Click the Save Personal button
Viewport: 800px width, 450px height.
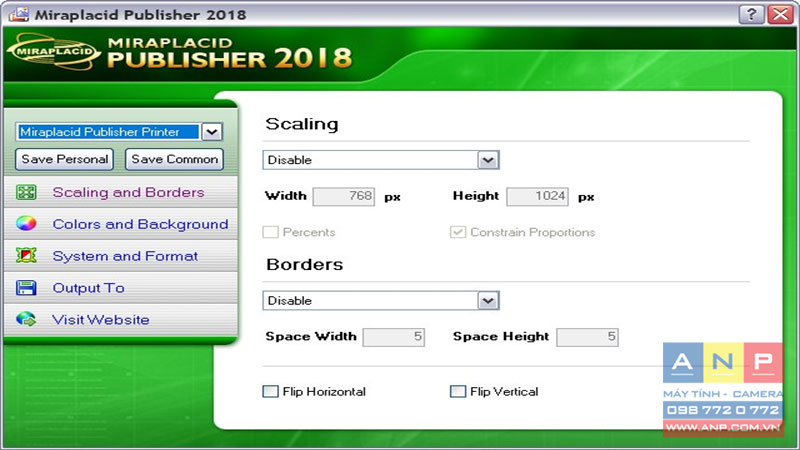(x=65, y=159)
